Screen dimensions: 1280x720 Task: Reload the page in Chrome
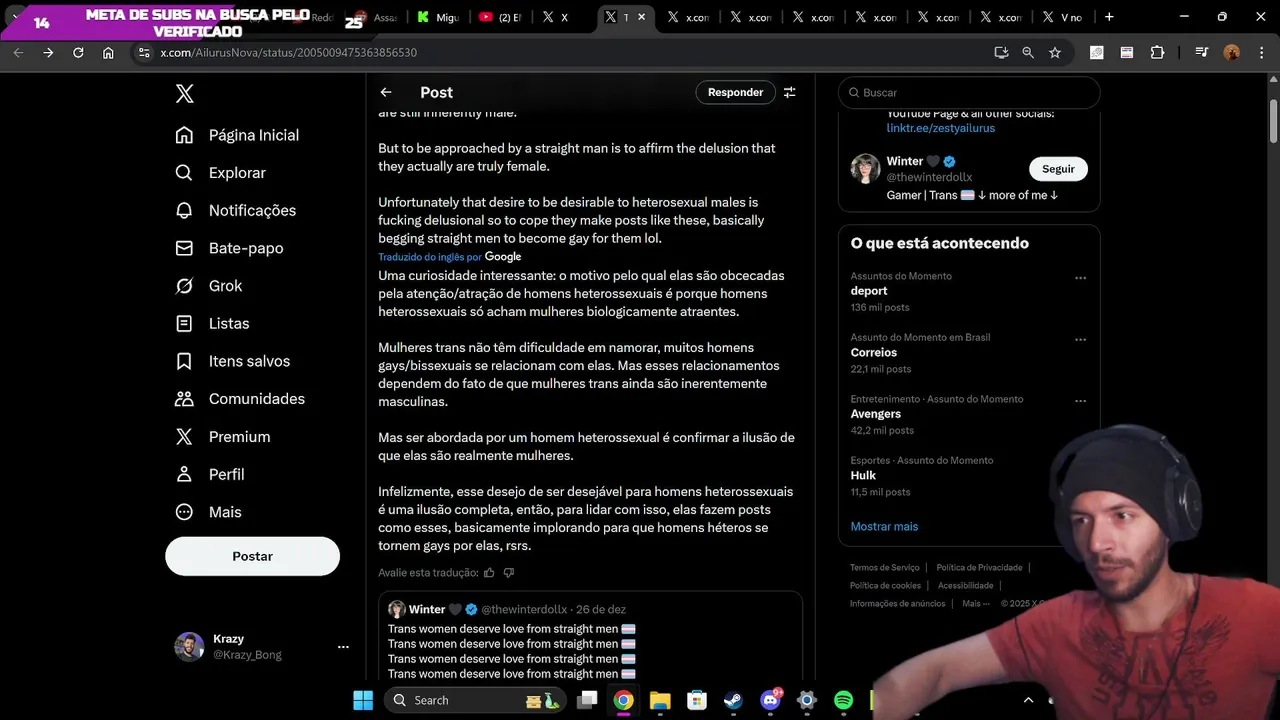point(78,52)
